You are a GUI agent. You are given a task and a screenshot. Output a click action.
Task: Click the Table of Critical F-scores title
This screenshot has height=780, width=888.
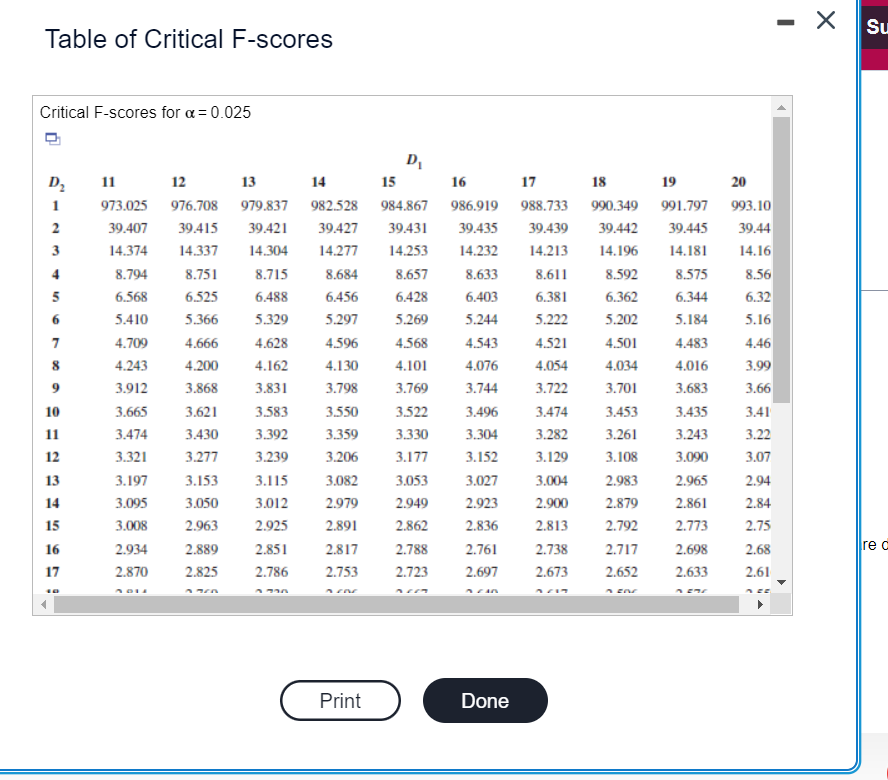[x=188, y=39]
